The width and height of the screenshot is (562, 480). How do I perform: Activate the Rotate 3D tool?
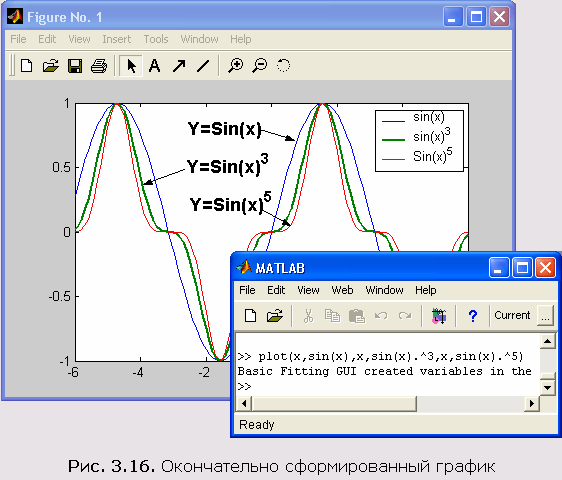pos(283,66)
